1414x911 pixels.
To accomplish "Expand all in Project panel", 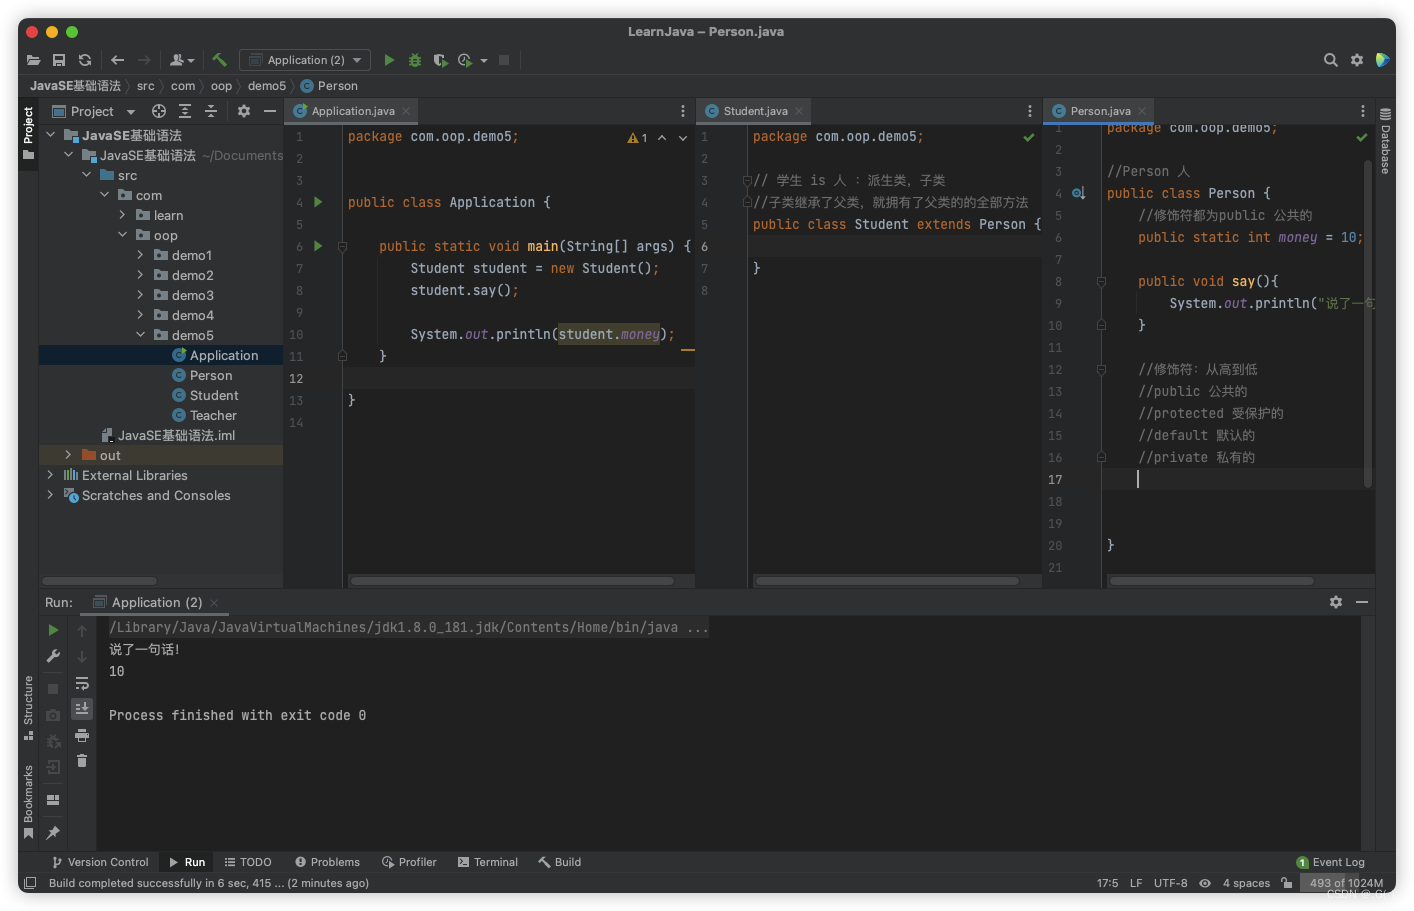I will 185,111.
